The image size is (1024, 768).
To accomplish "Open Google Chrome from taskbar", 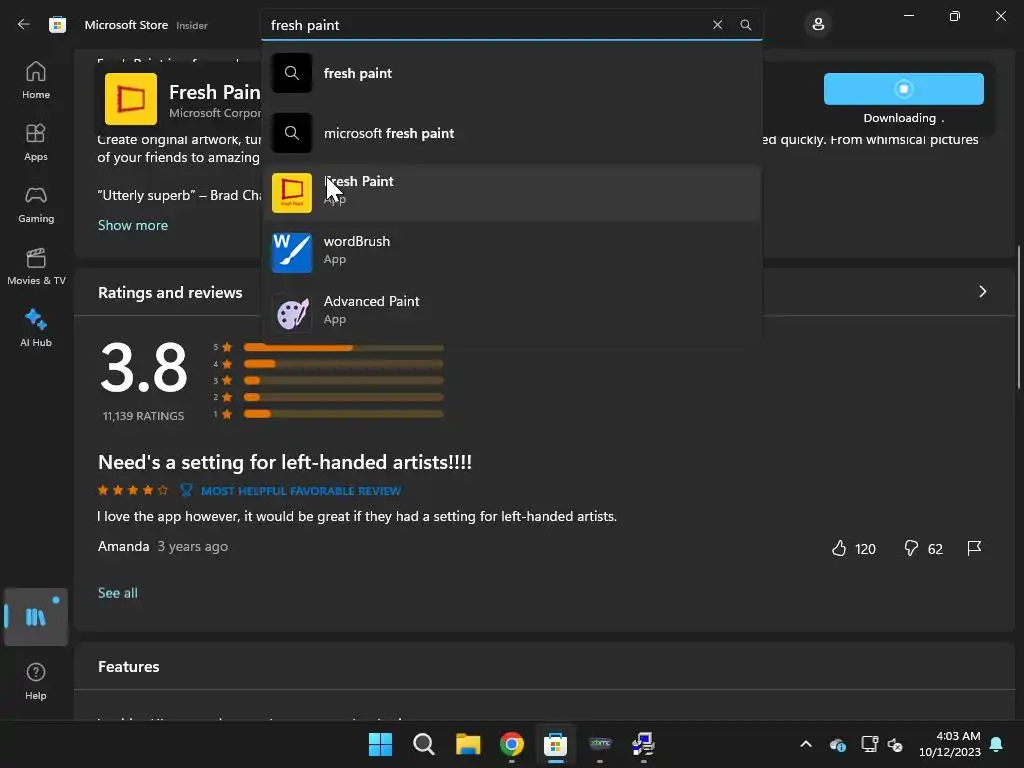I will (511, 744).
